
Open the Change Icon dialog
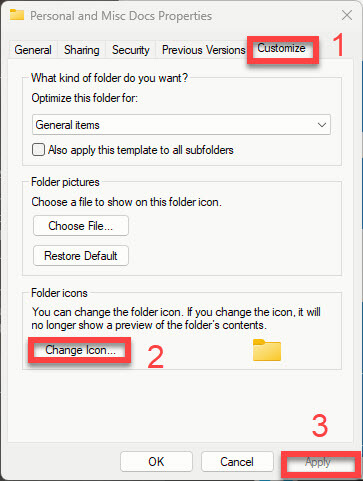(80, 350)
